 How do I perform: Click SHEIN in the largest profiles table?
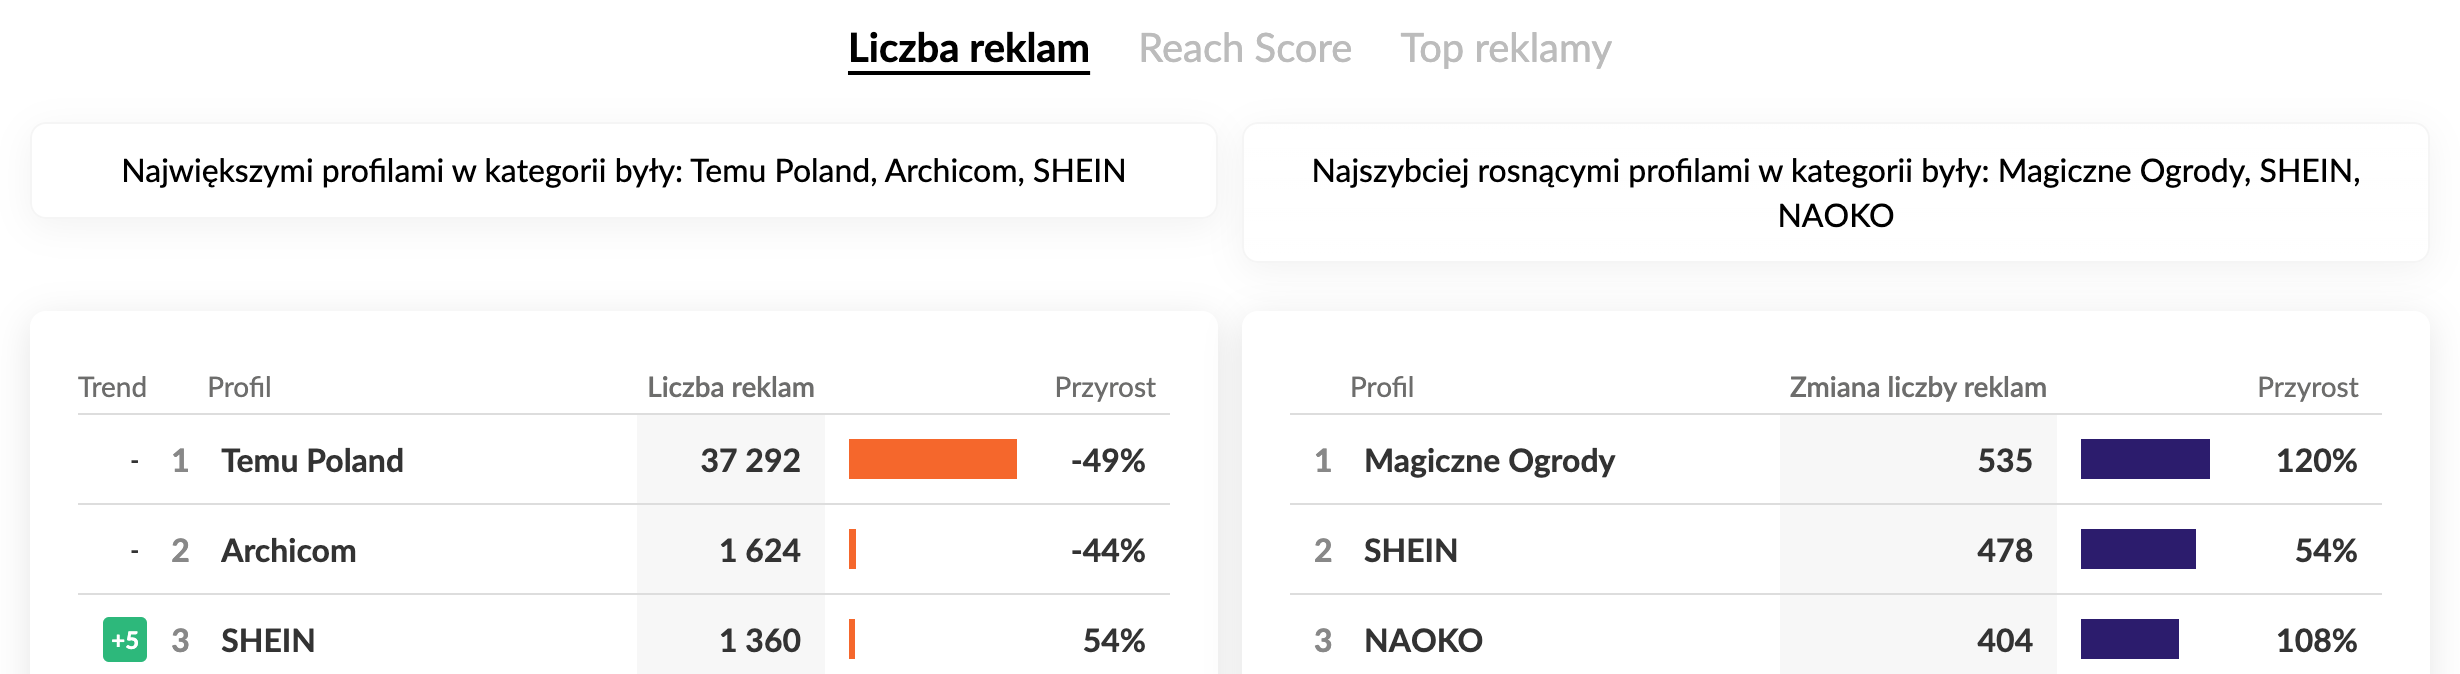click(x=268, y=640)
